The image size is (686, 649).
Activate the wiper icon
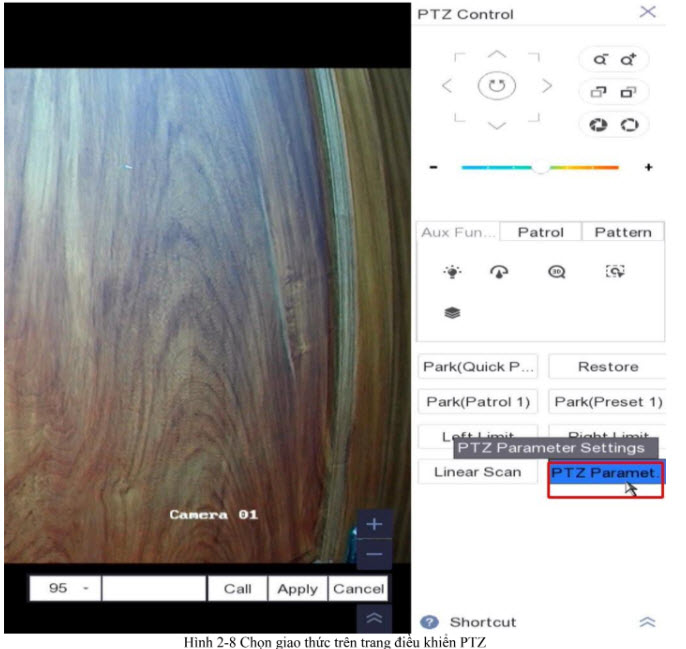point(498,272)
